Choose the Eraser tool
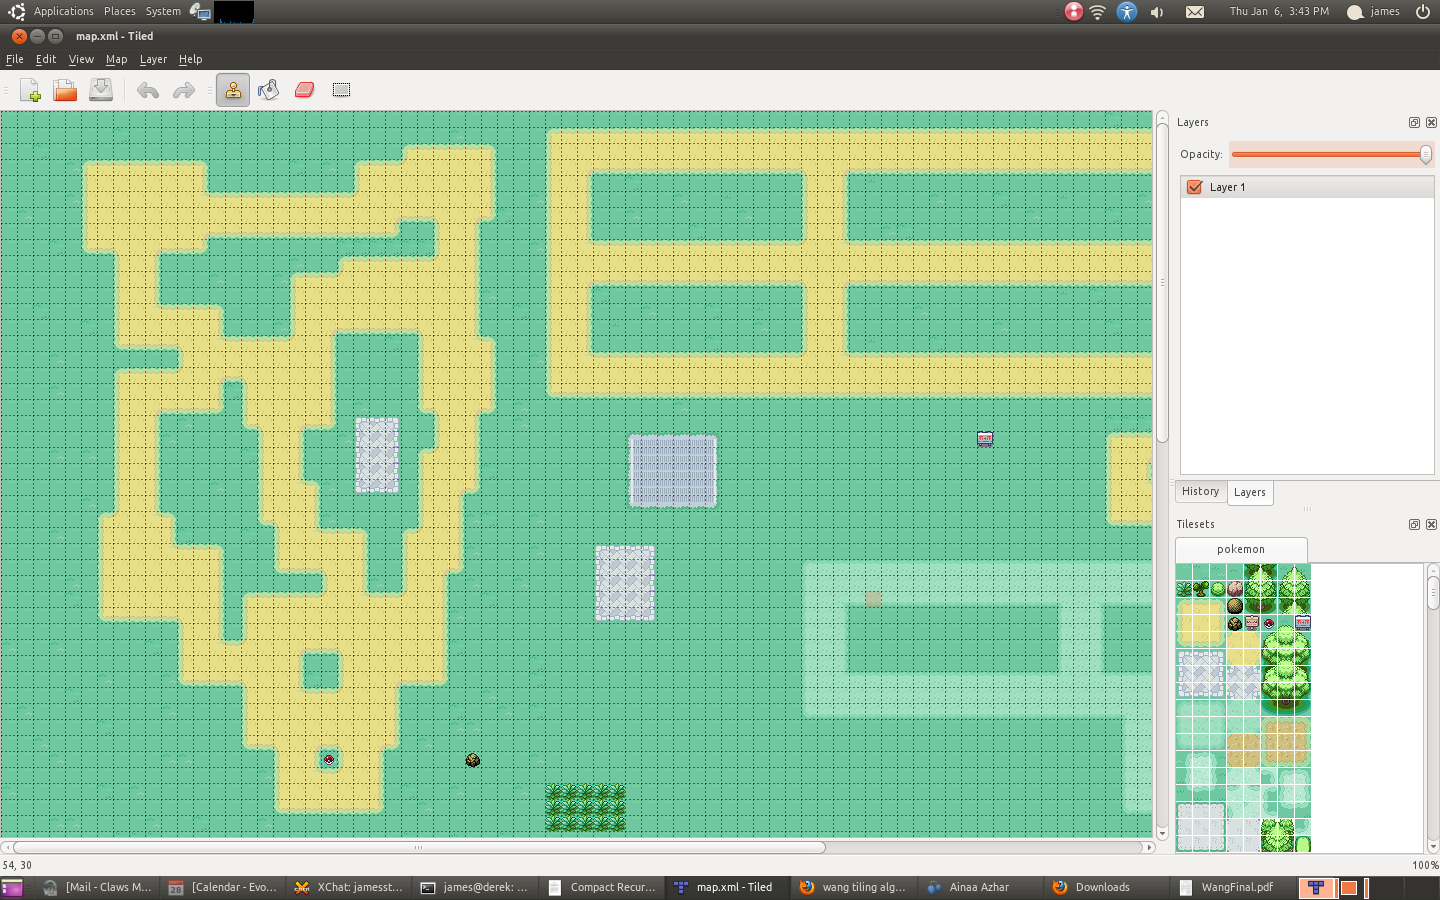The width and height of the screenshot is (1440, 900). [x=305, y=90]
